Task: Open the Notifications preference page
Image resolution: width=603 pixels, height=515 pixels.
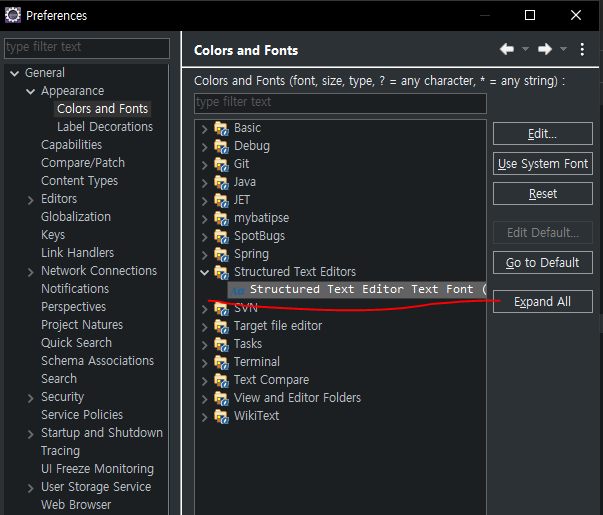Action: (x=75, y=289)
